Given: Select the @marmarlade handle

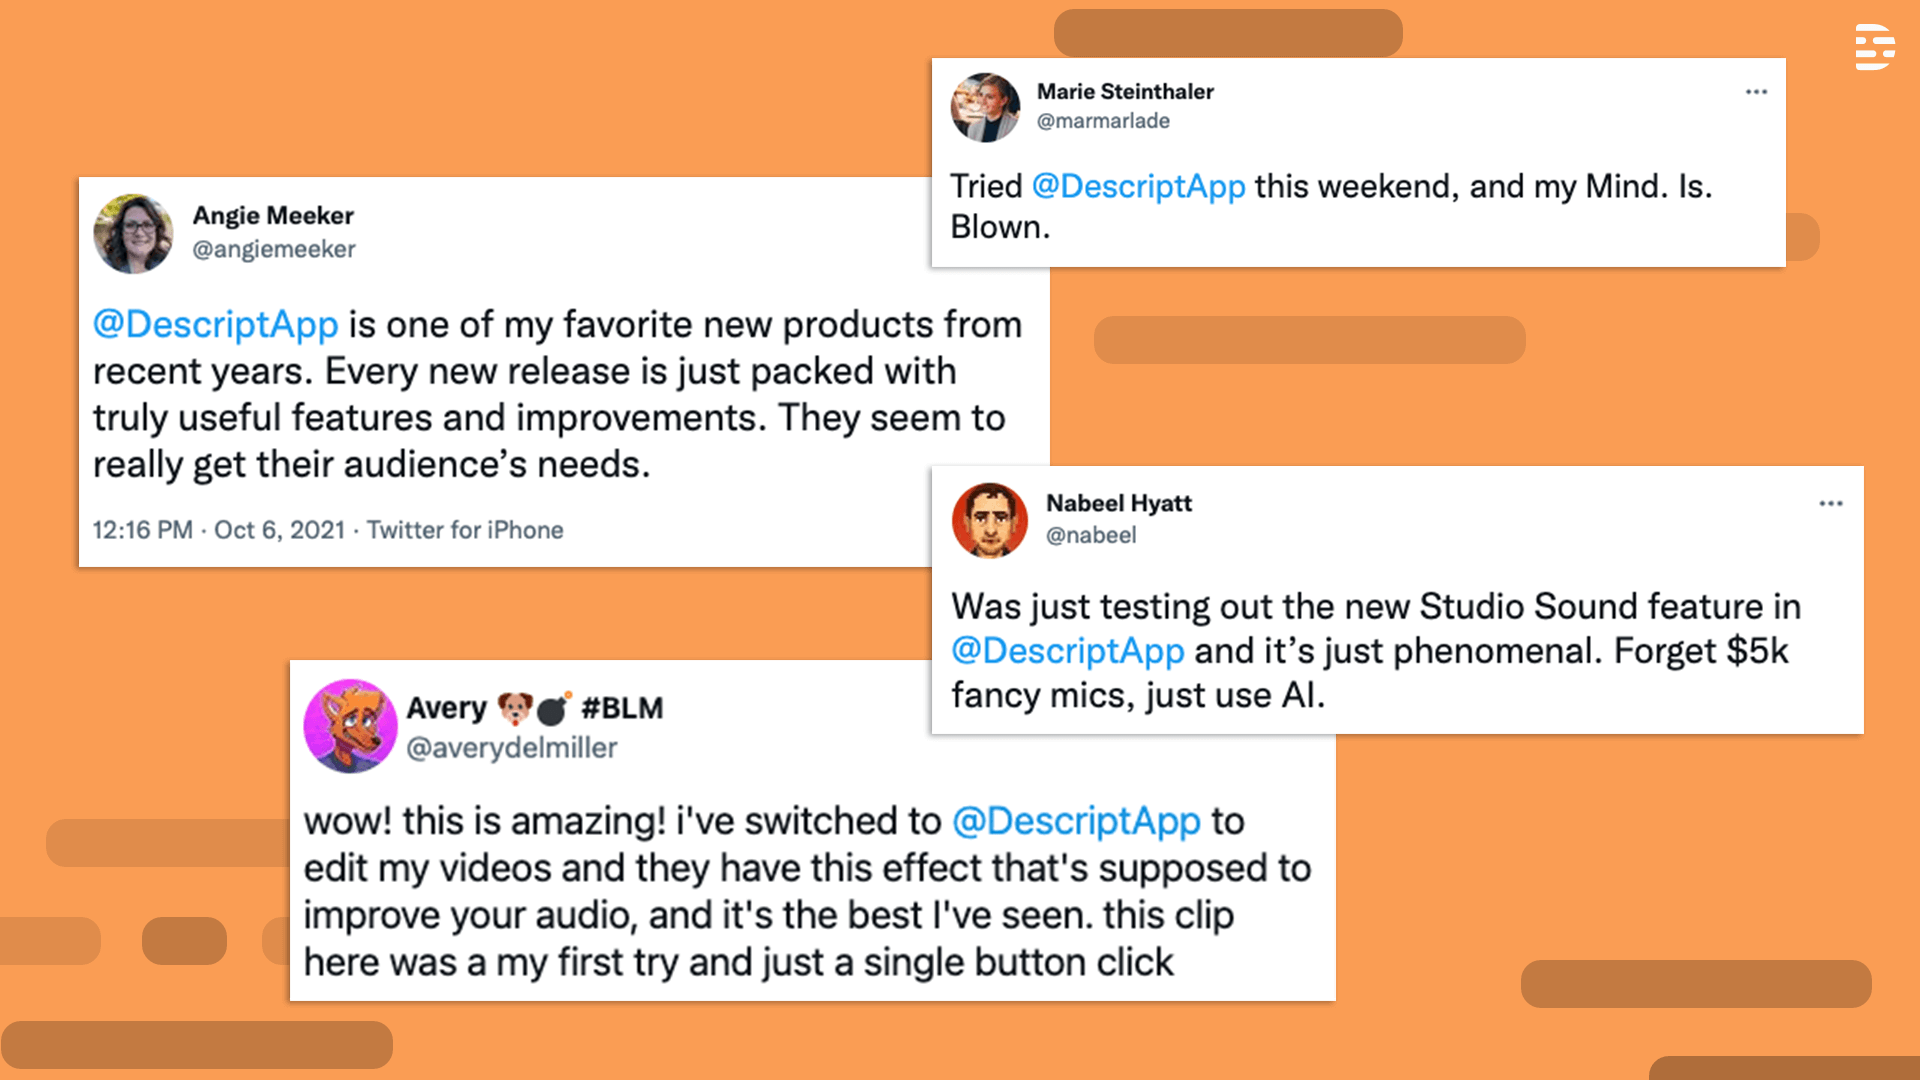Looking at the screenshot, I should point(1102,120).
